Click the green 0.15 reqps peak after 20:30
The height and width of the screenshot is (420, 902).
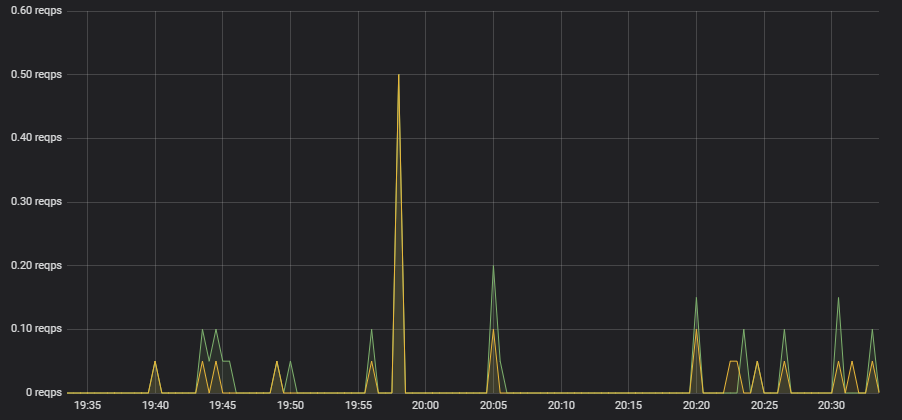click(838, 298)
